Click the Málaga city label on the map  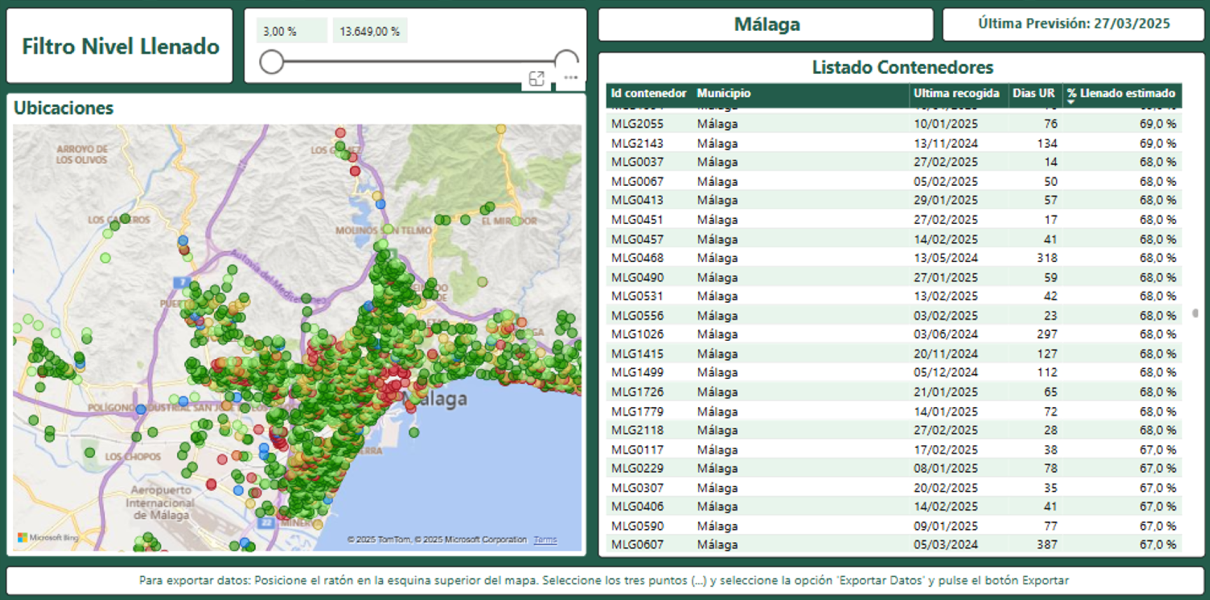437,399
